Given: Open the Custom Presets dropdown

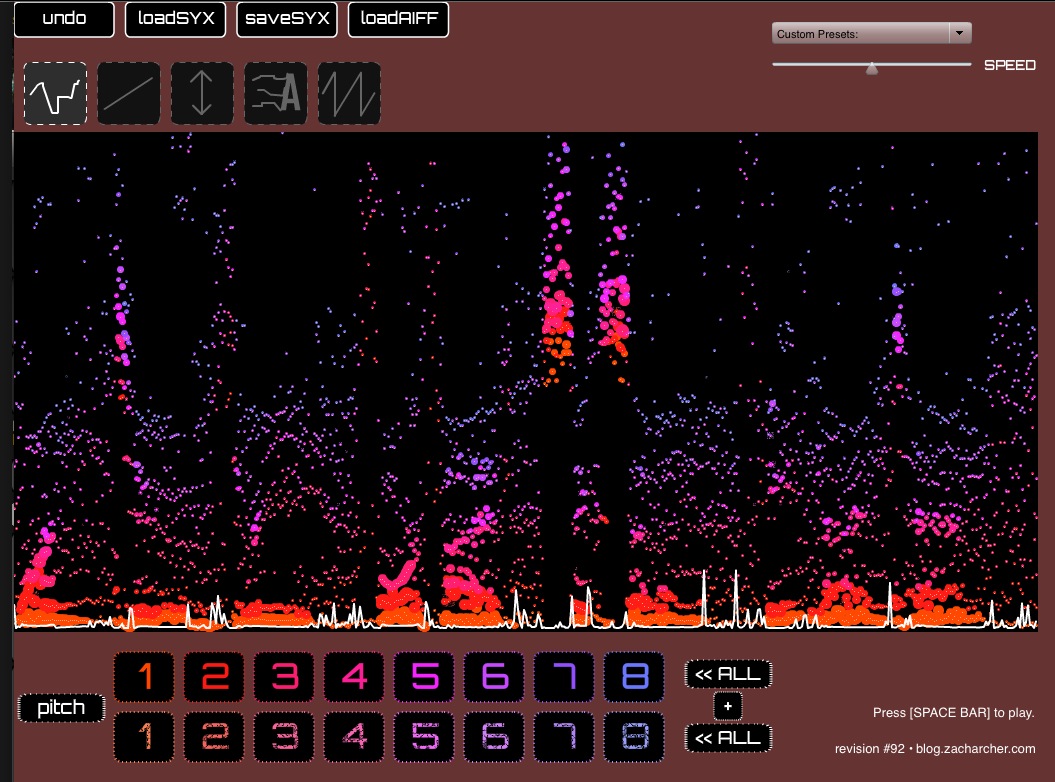Looking at the screenshot, I should (x=871, y=33).
